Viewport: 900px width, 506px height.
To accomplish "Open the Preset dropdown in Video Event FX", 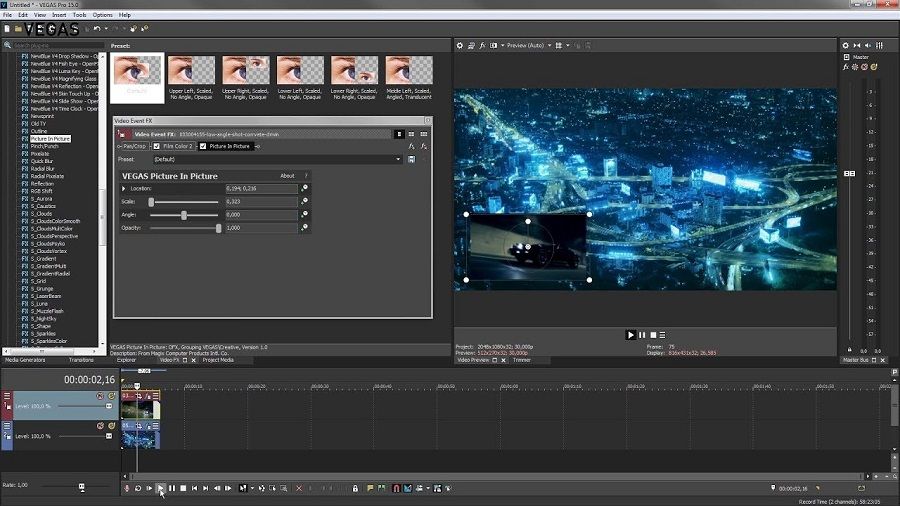I will coord(398,159).
